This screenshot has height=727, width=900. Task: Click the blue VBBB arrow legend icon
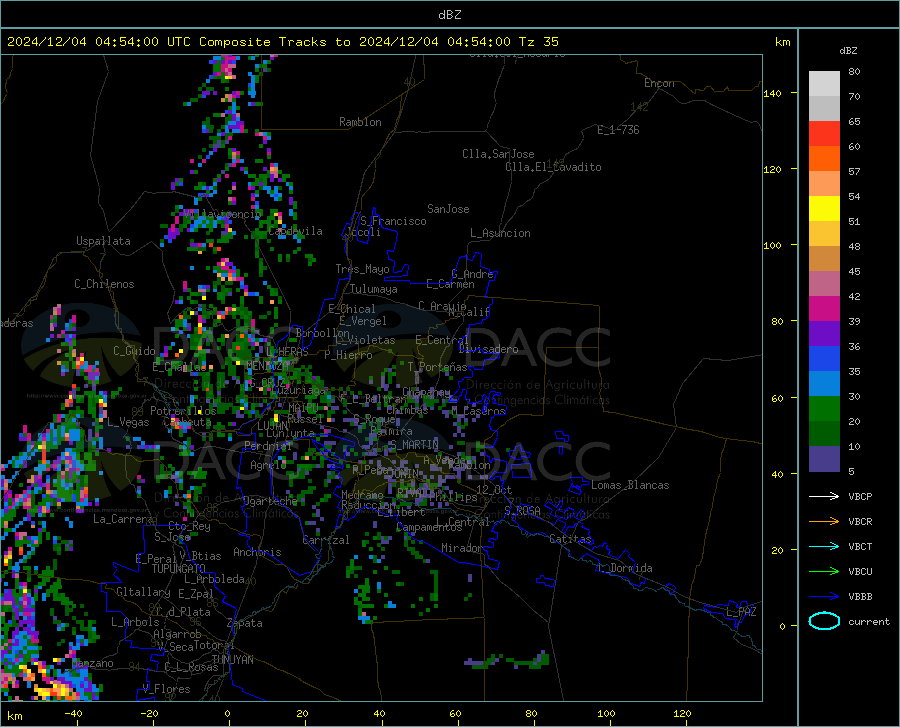pyautogui.click(x=824, y=597)
